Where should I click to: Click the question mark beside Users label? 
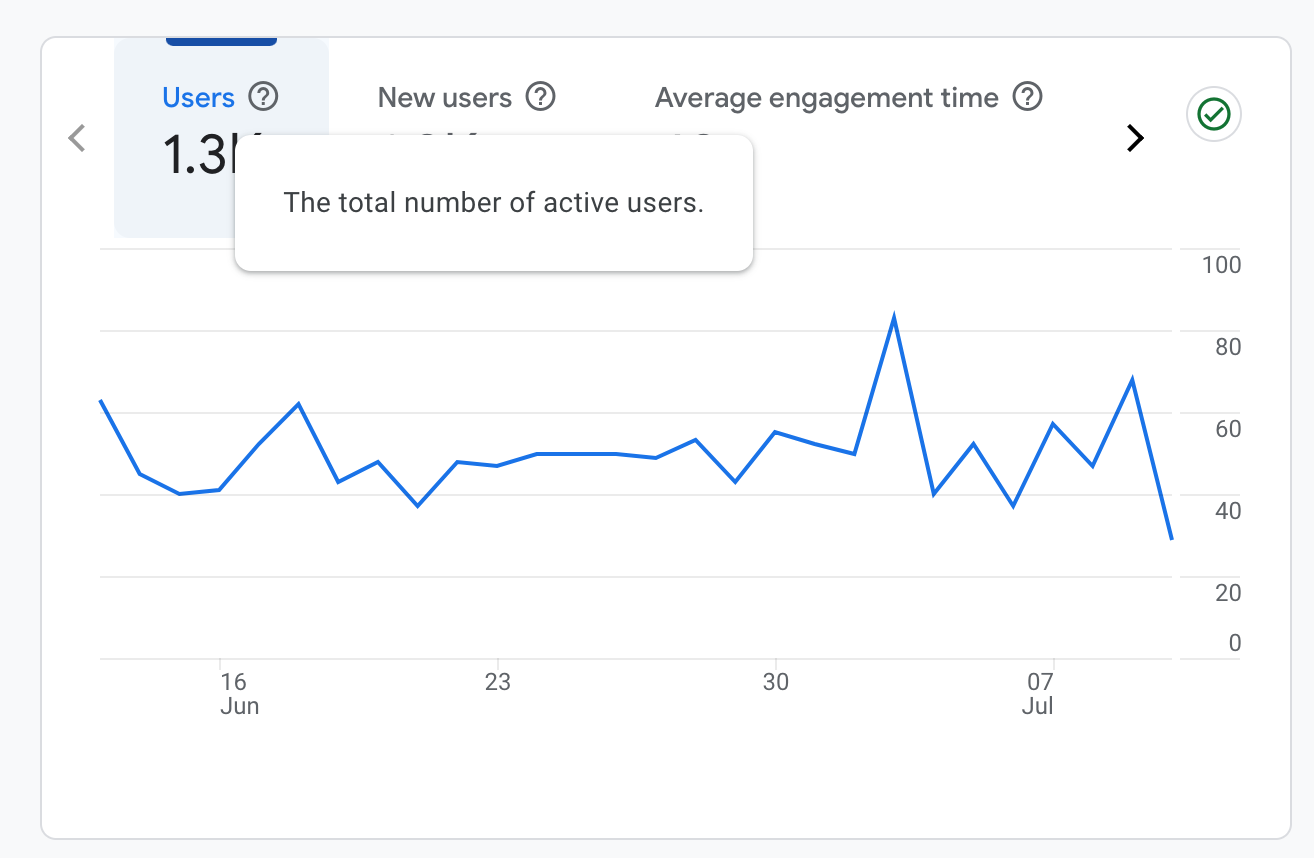point(262,96)
